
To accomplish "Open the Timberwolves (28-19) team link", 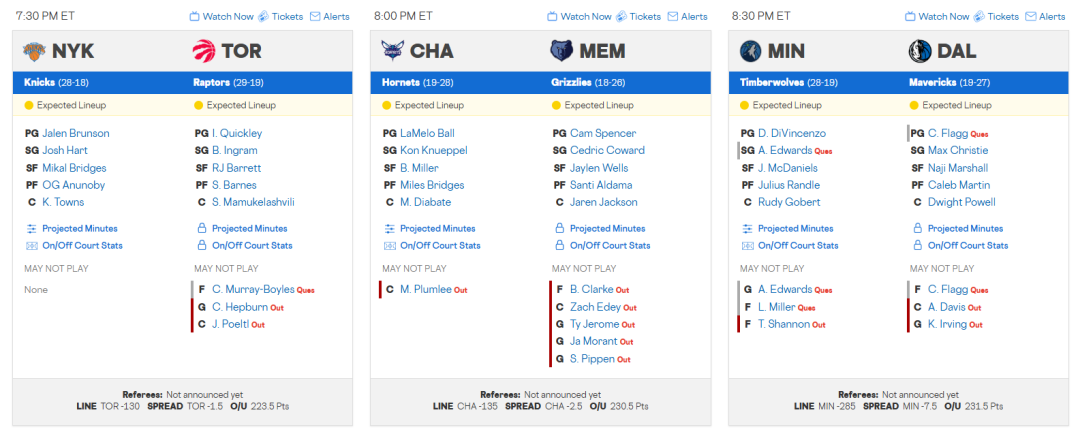I will pyautogui.click(x=775, y=82).
